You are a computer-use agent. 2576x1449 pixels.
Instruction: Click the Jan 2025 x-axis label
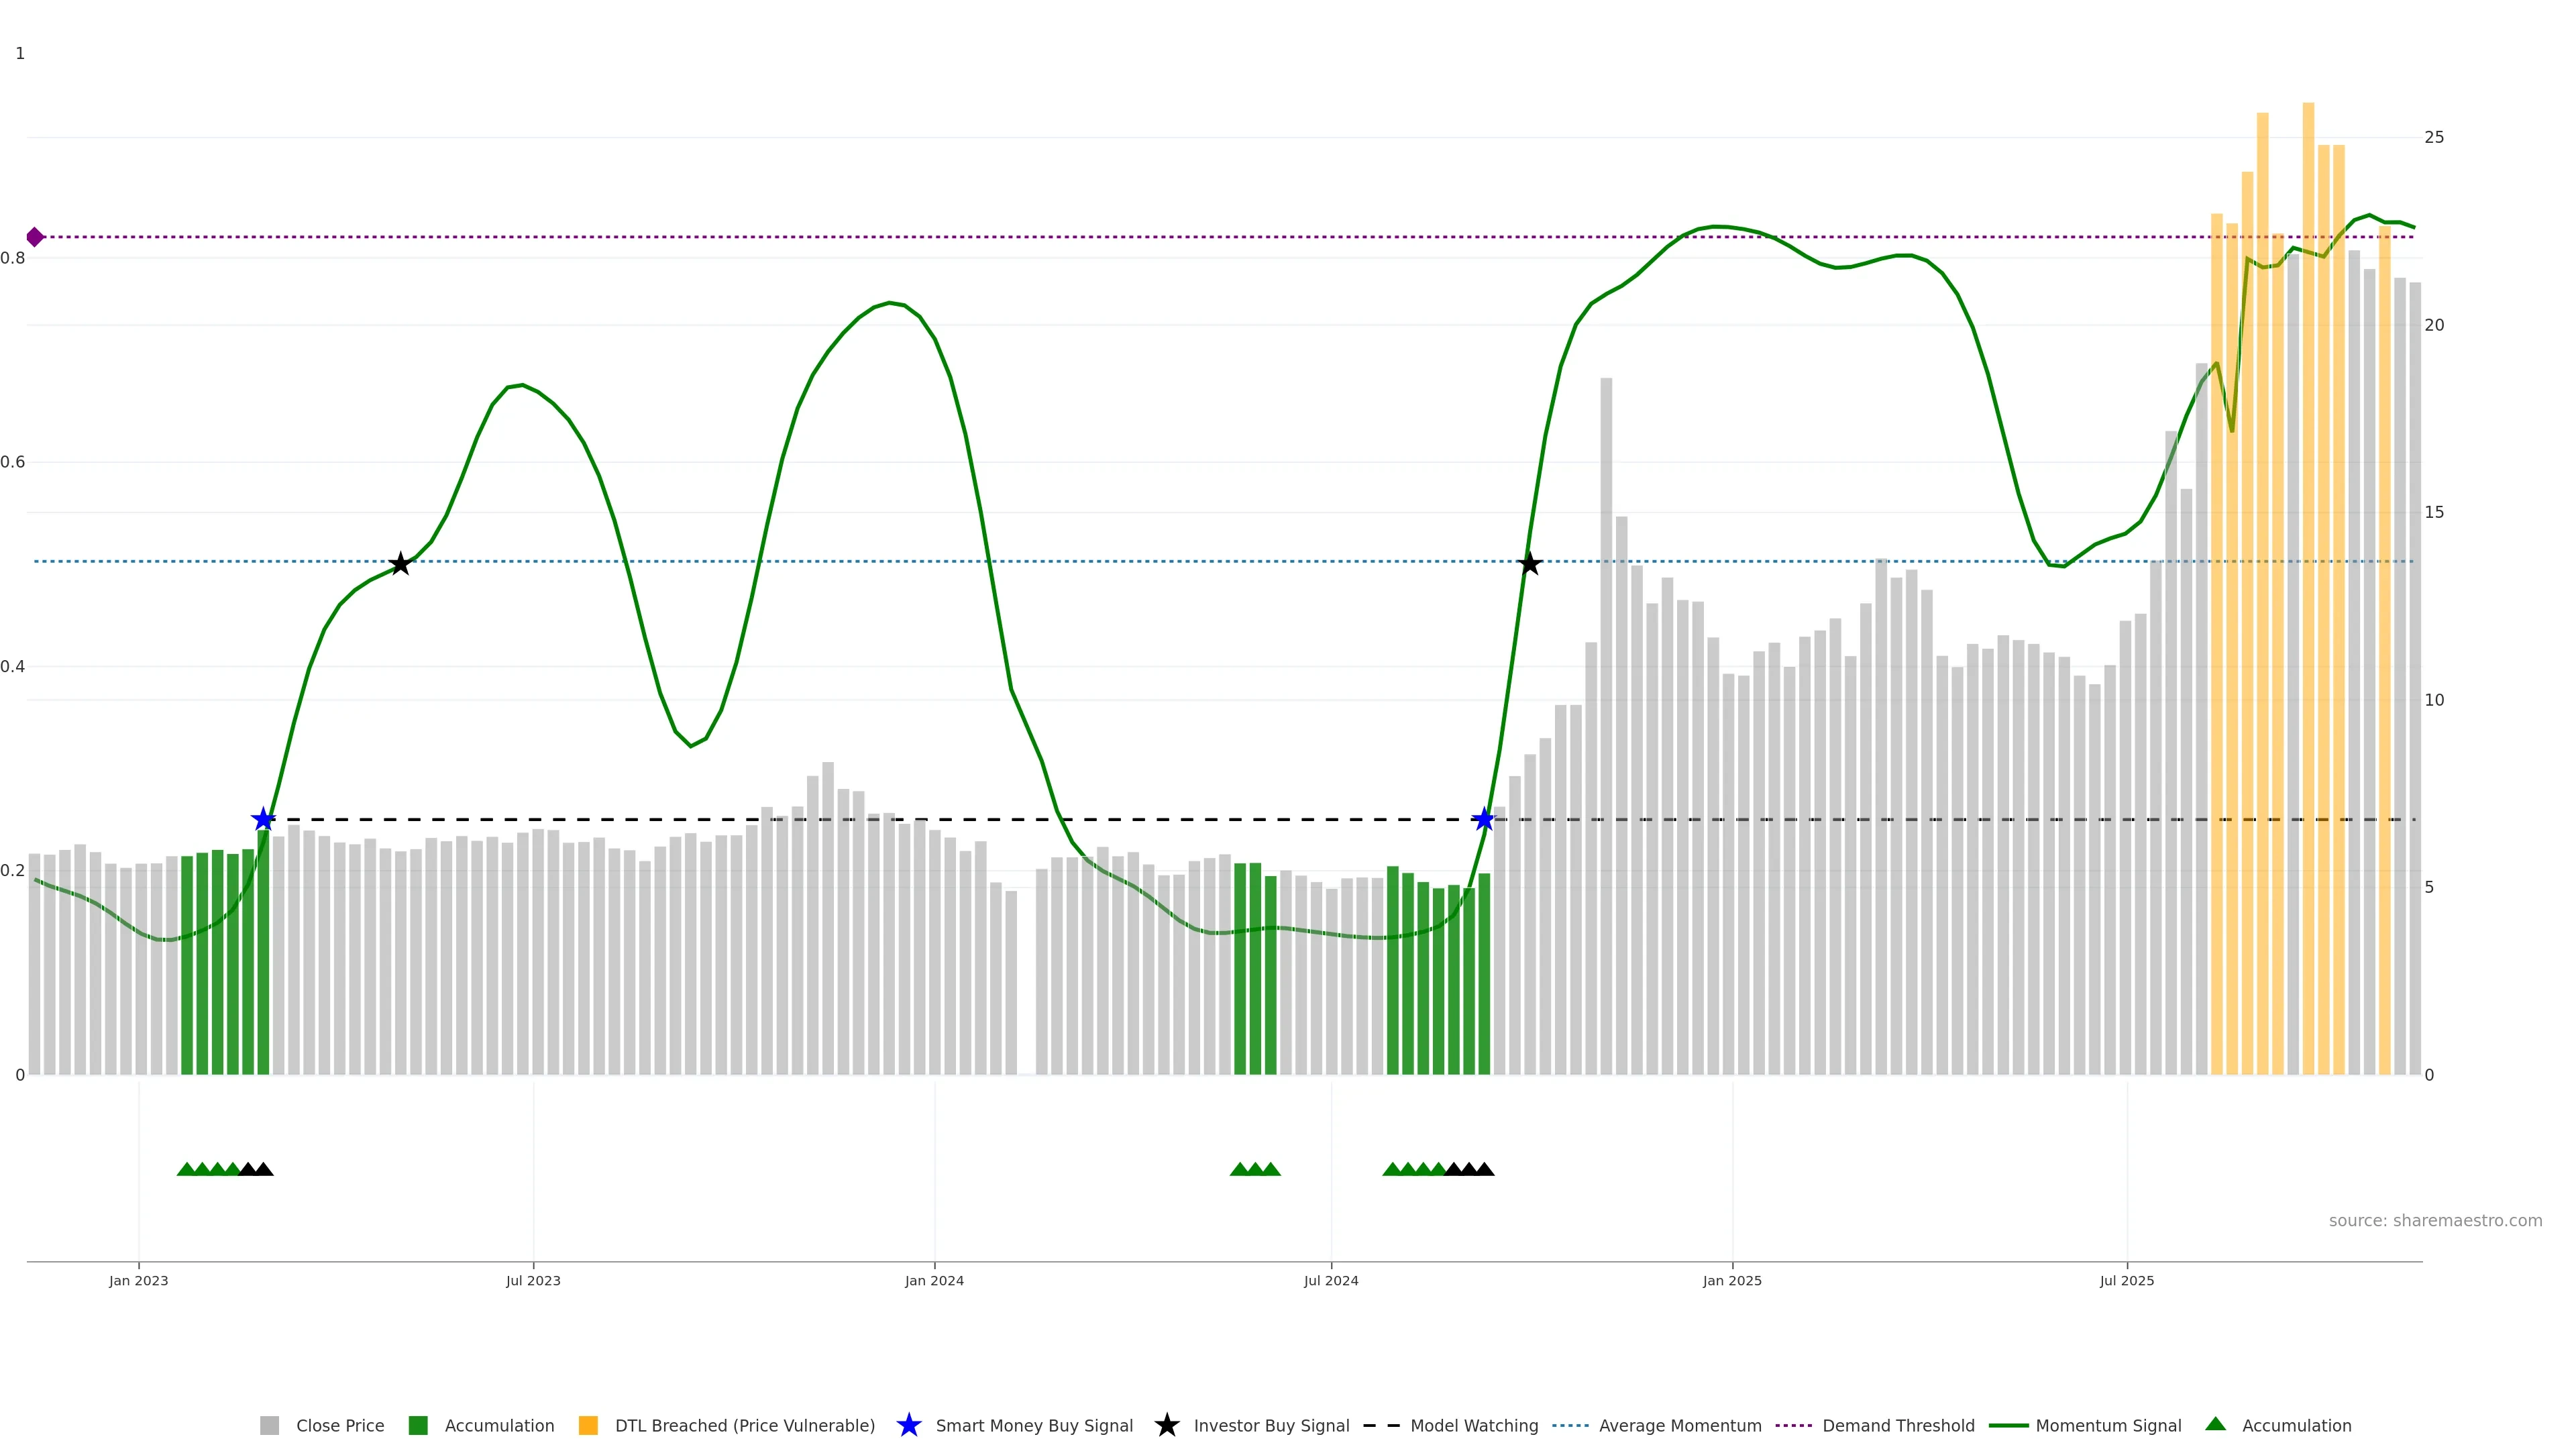1731,1281
